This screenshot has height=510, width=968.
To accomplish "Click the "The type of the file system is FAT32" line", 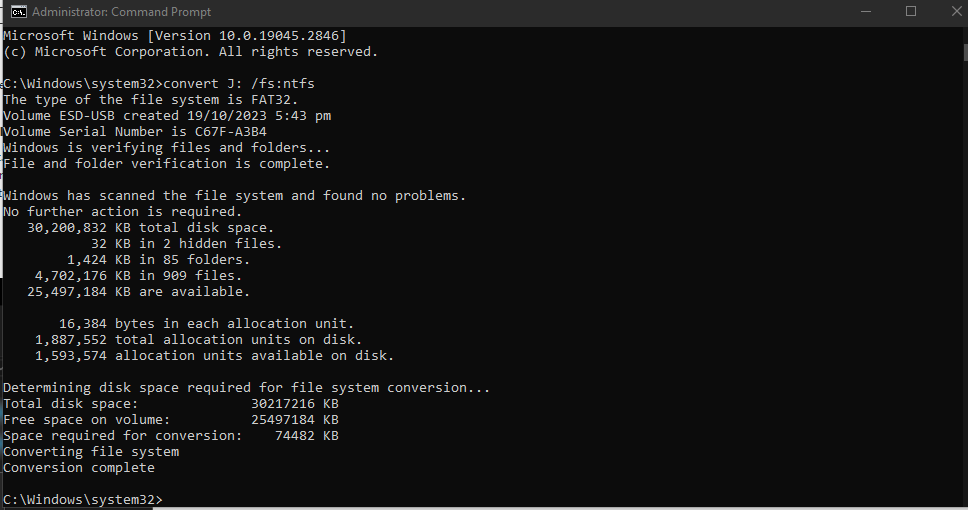I will tap(150, 99).
